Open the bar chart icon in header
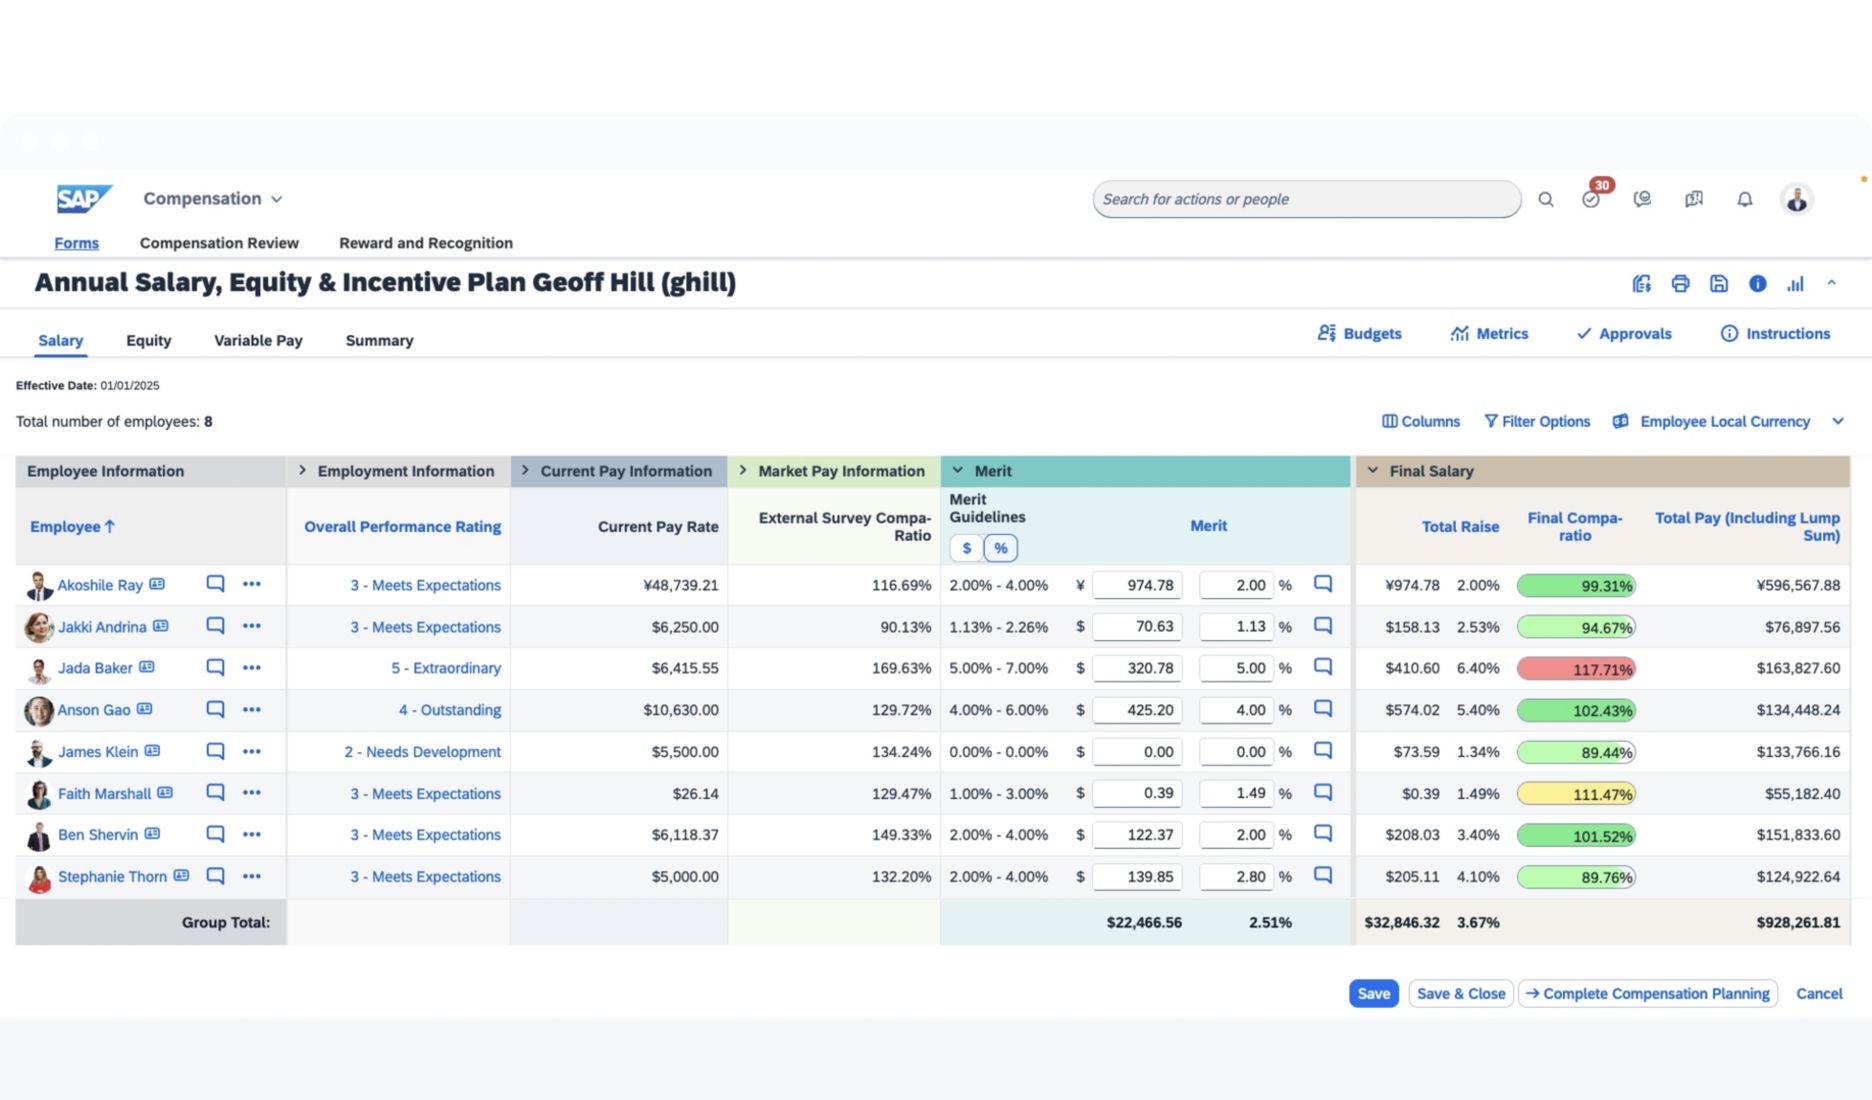The image size is (1872, 1100). tap(1796, 284)
